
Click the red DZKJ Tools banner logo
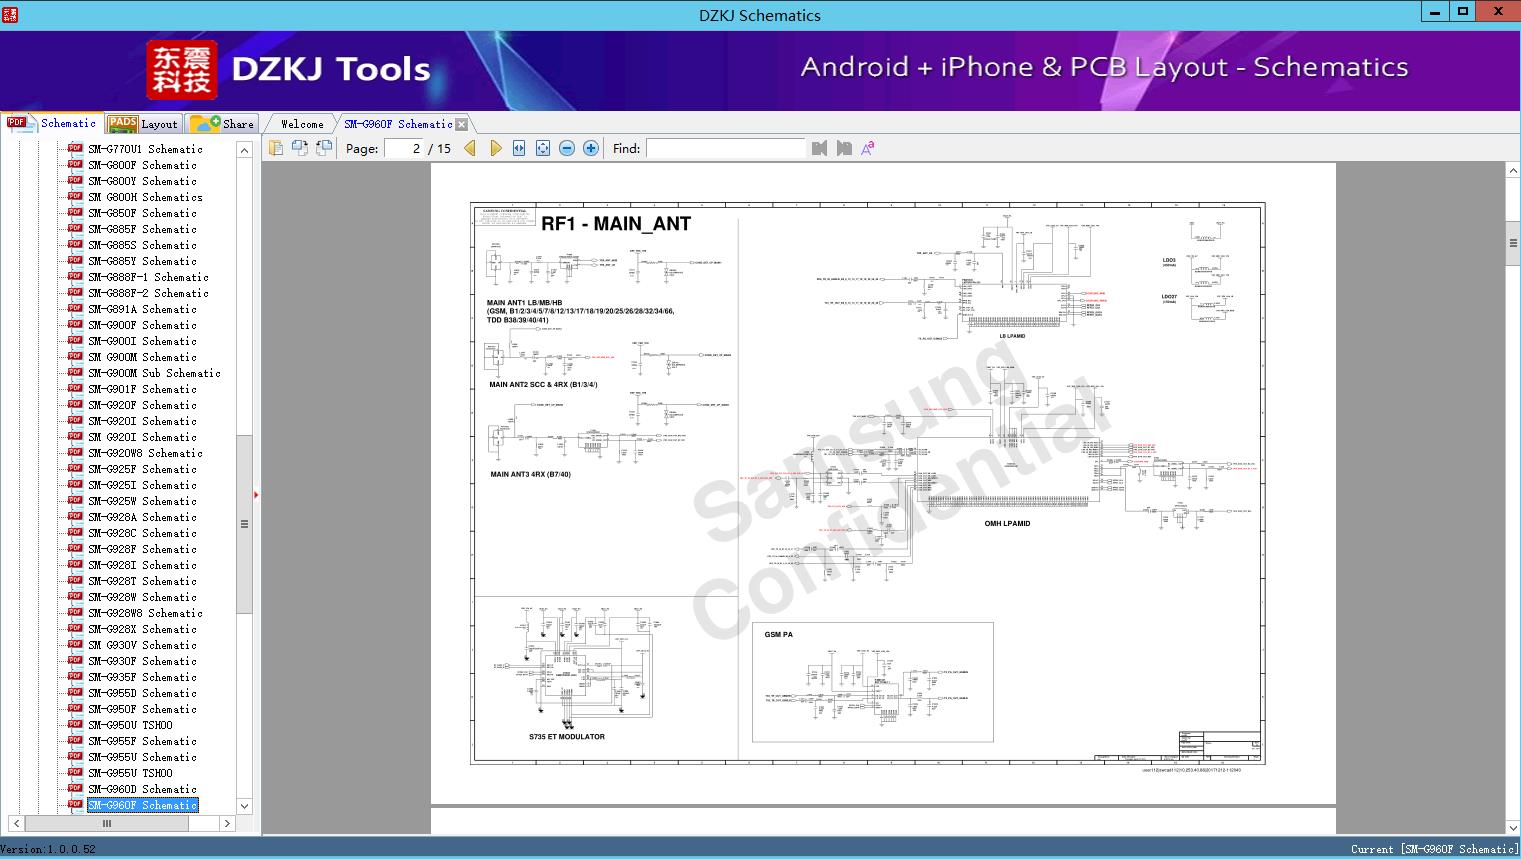pyautogui.click(x=182, y=70)
